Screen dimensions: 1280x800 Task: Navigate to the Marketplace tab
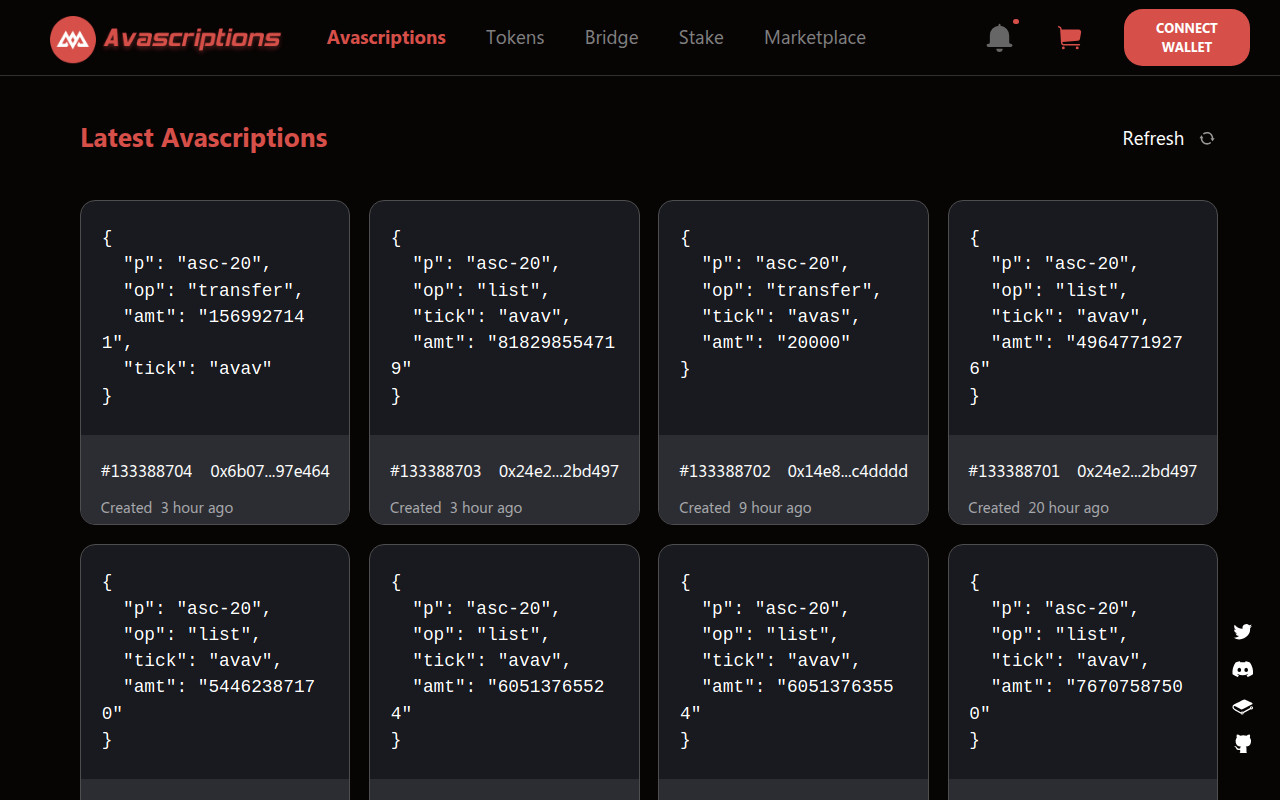coord(815,37)
